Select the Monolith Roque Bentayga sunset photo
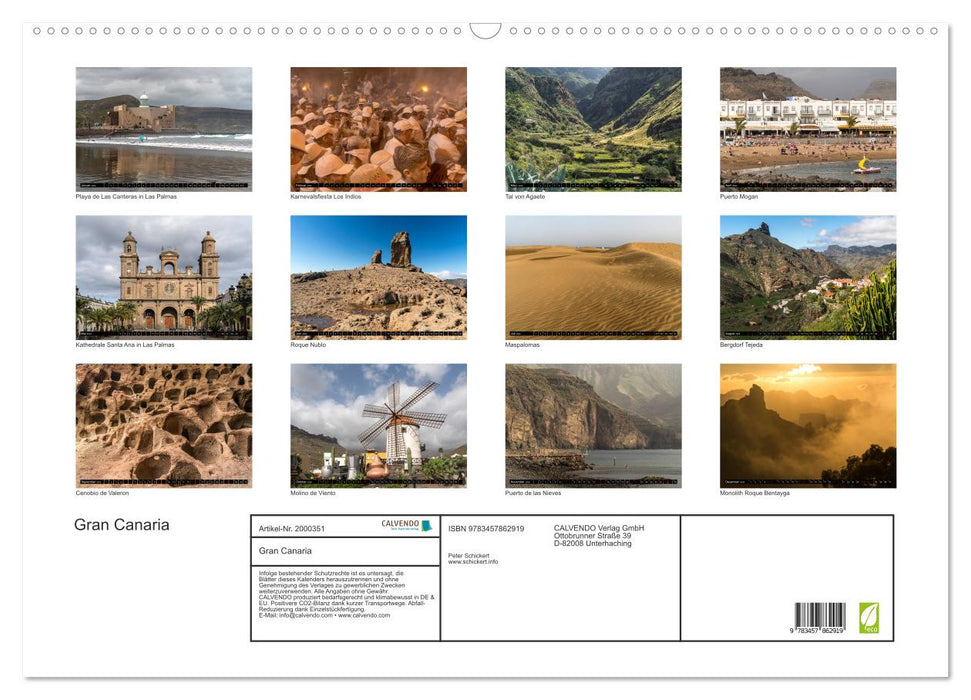Image resolution: width=971 pixels, height=700 pixels. tap(808, 424)
